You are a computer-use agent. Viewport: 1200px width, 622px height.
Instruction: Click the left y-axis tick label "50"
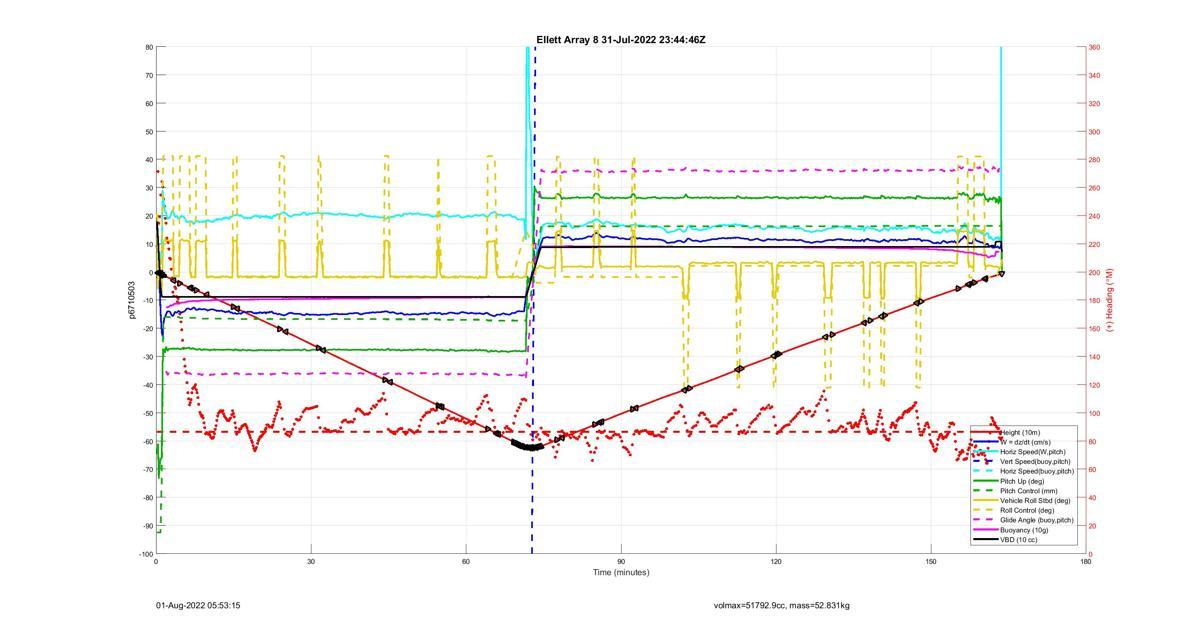point(148,131)
